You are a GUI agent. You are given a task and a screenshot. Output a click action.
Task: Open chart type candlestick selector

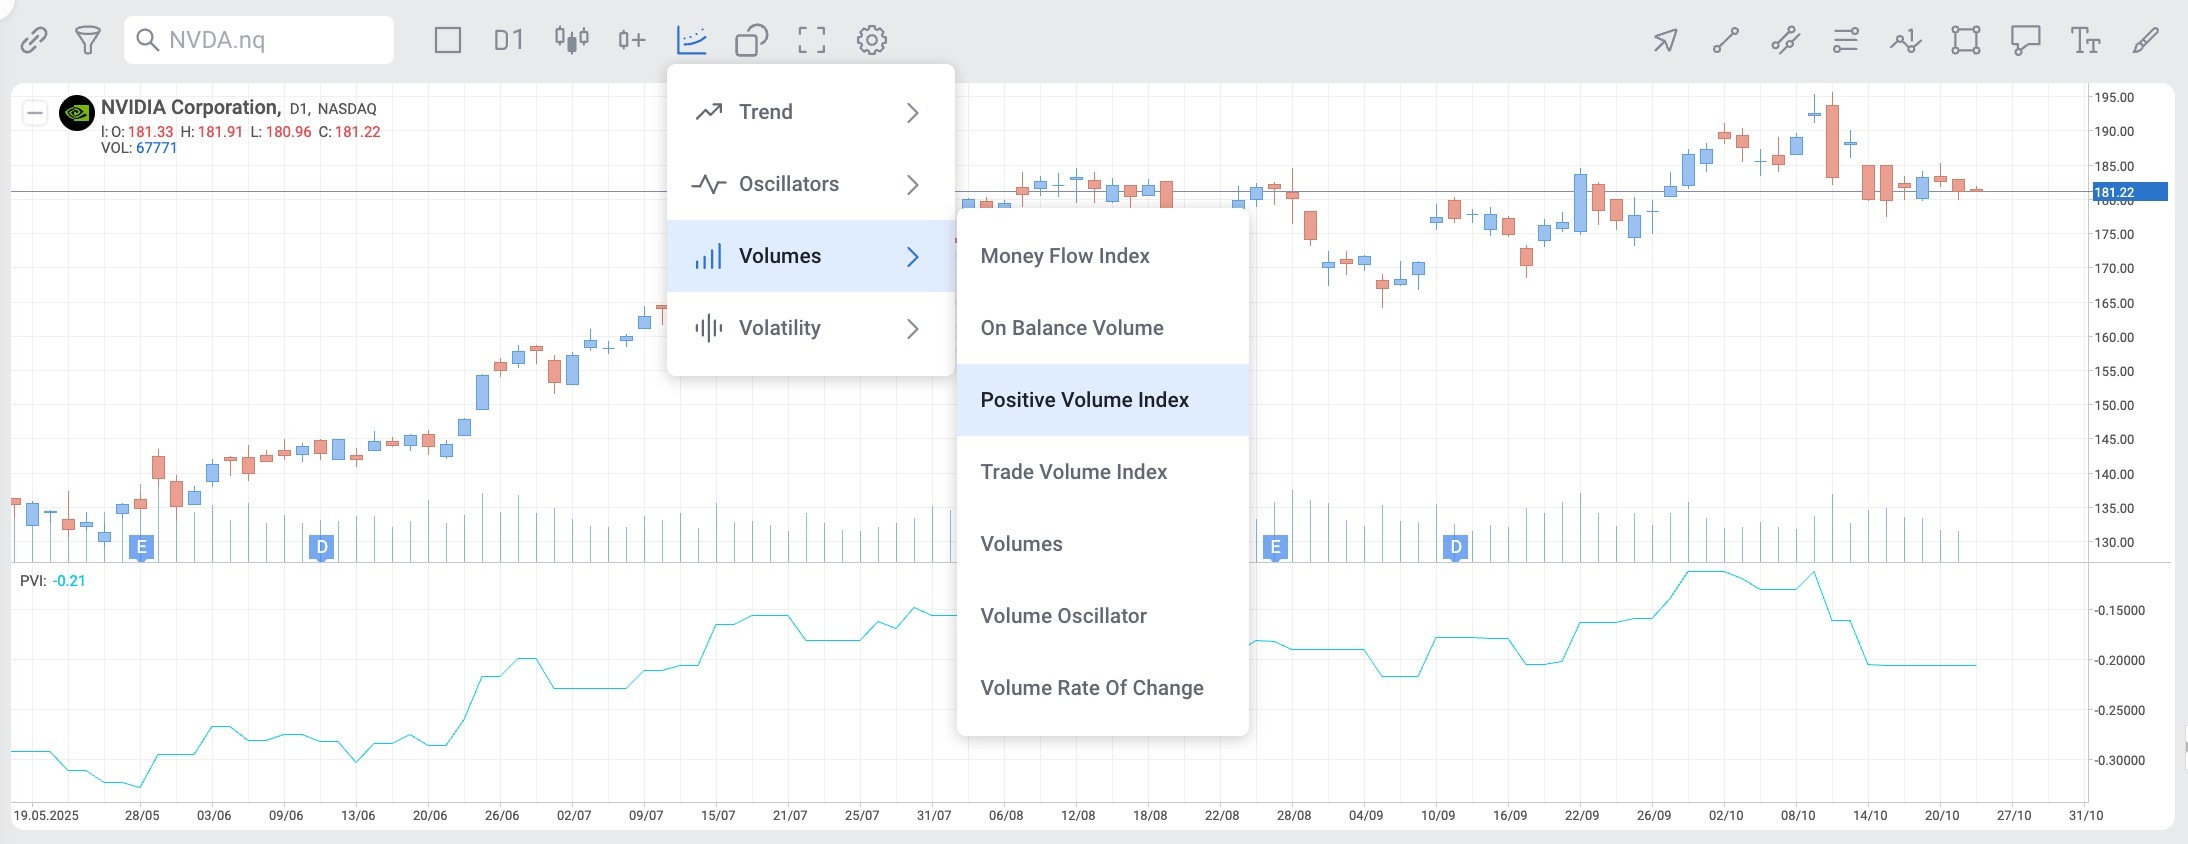pos(571,40)
